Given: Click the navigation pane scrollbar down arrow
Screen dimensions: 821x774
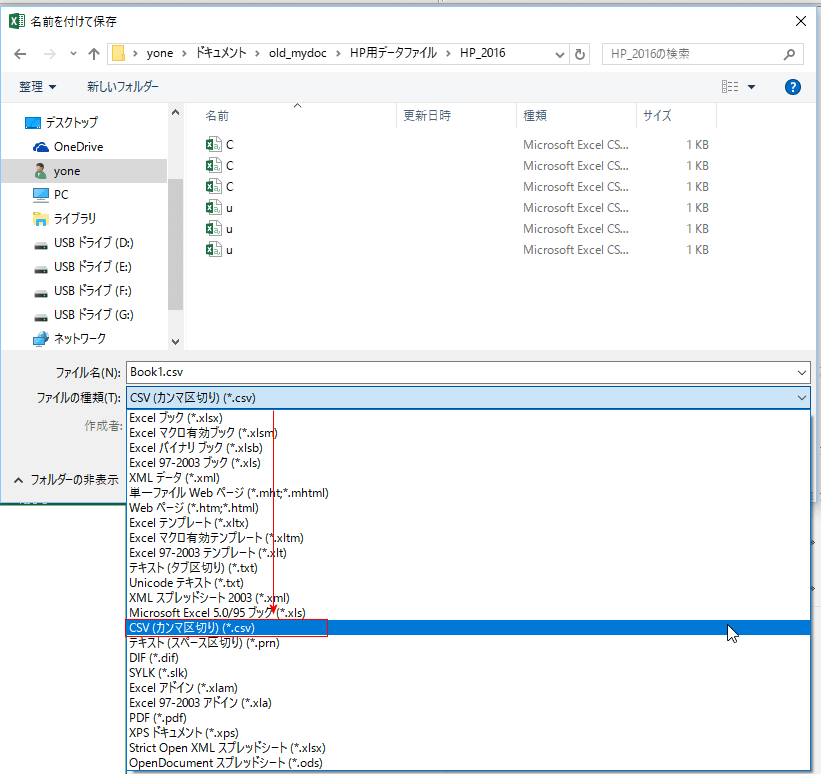Looking at the screenshot, I should (176, 341).
